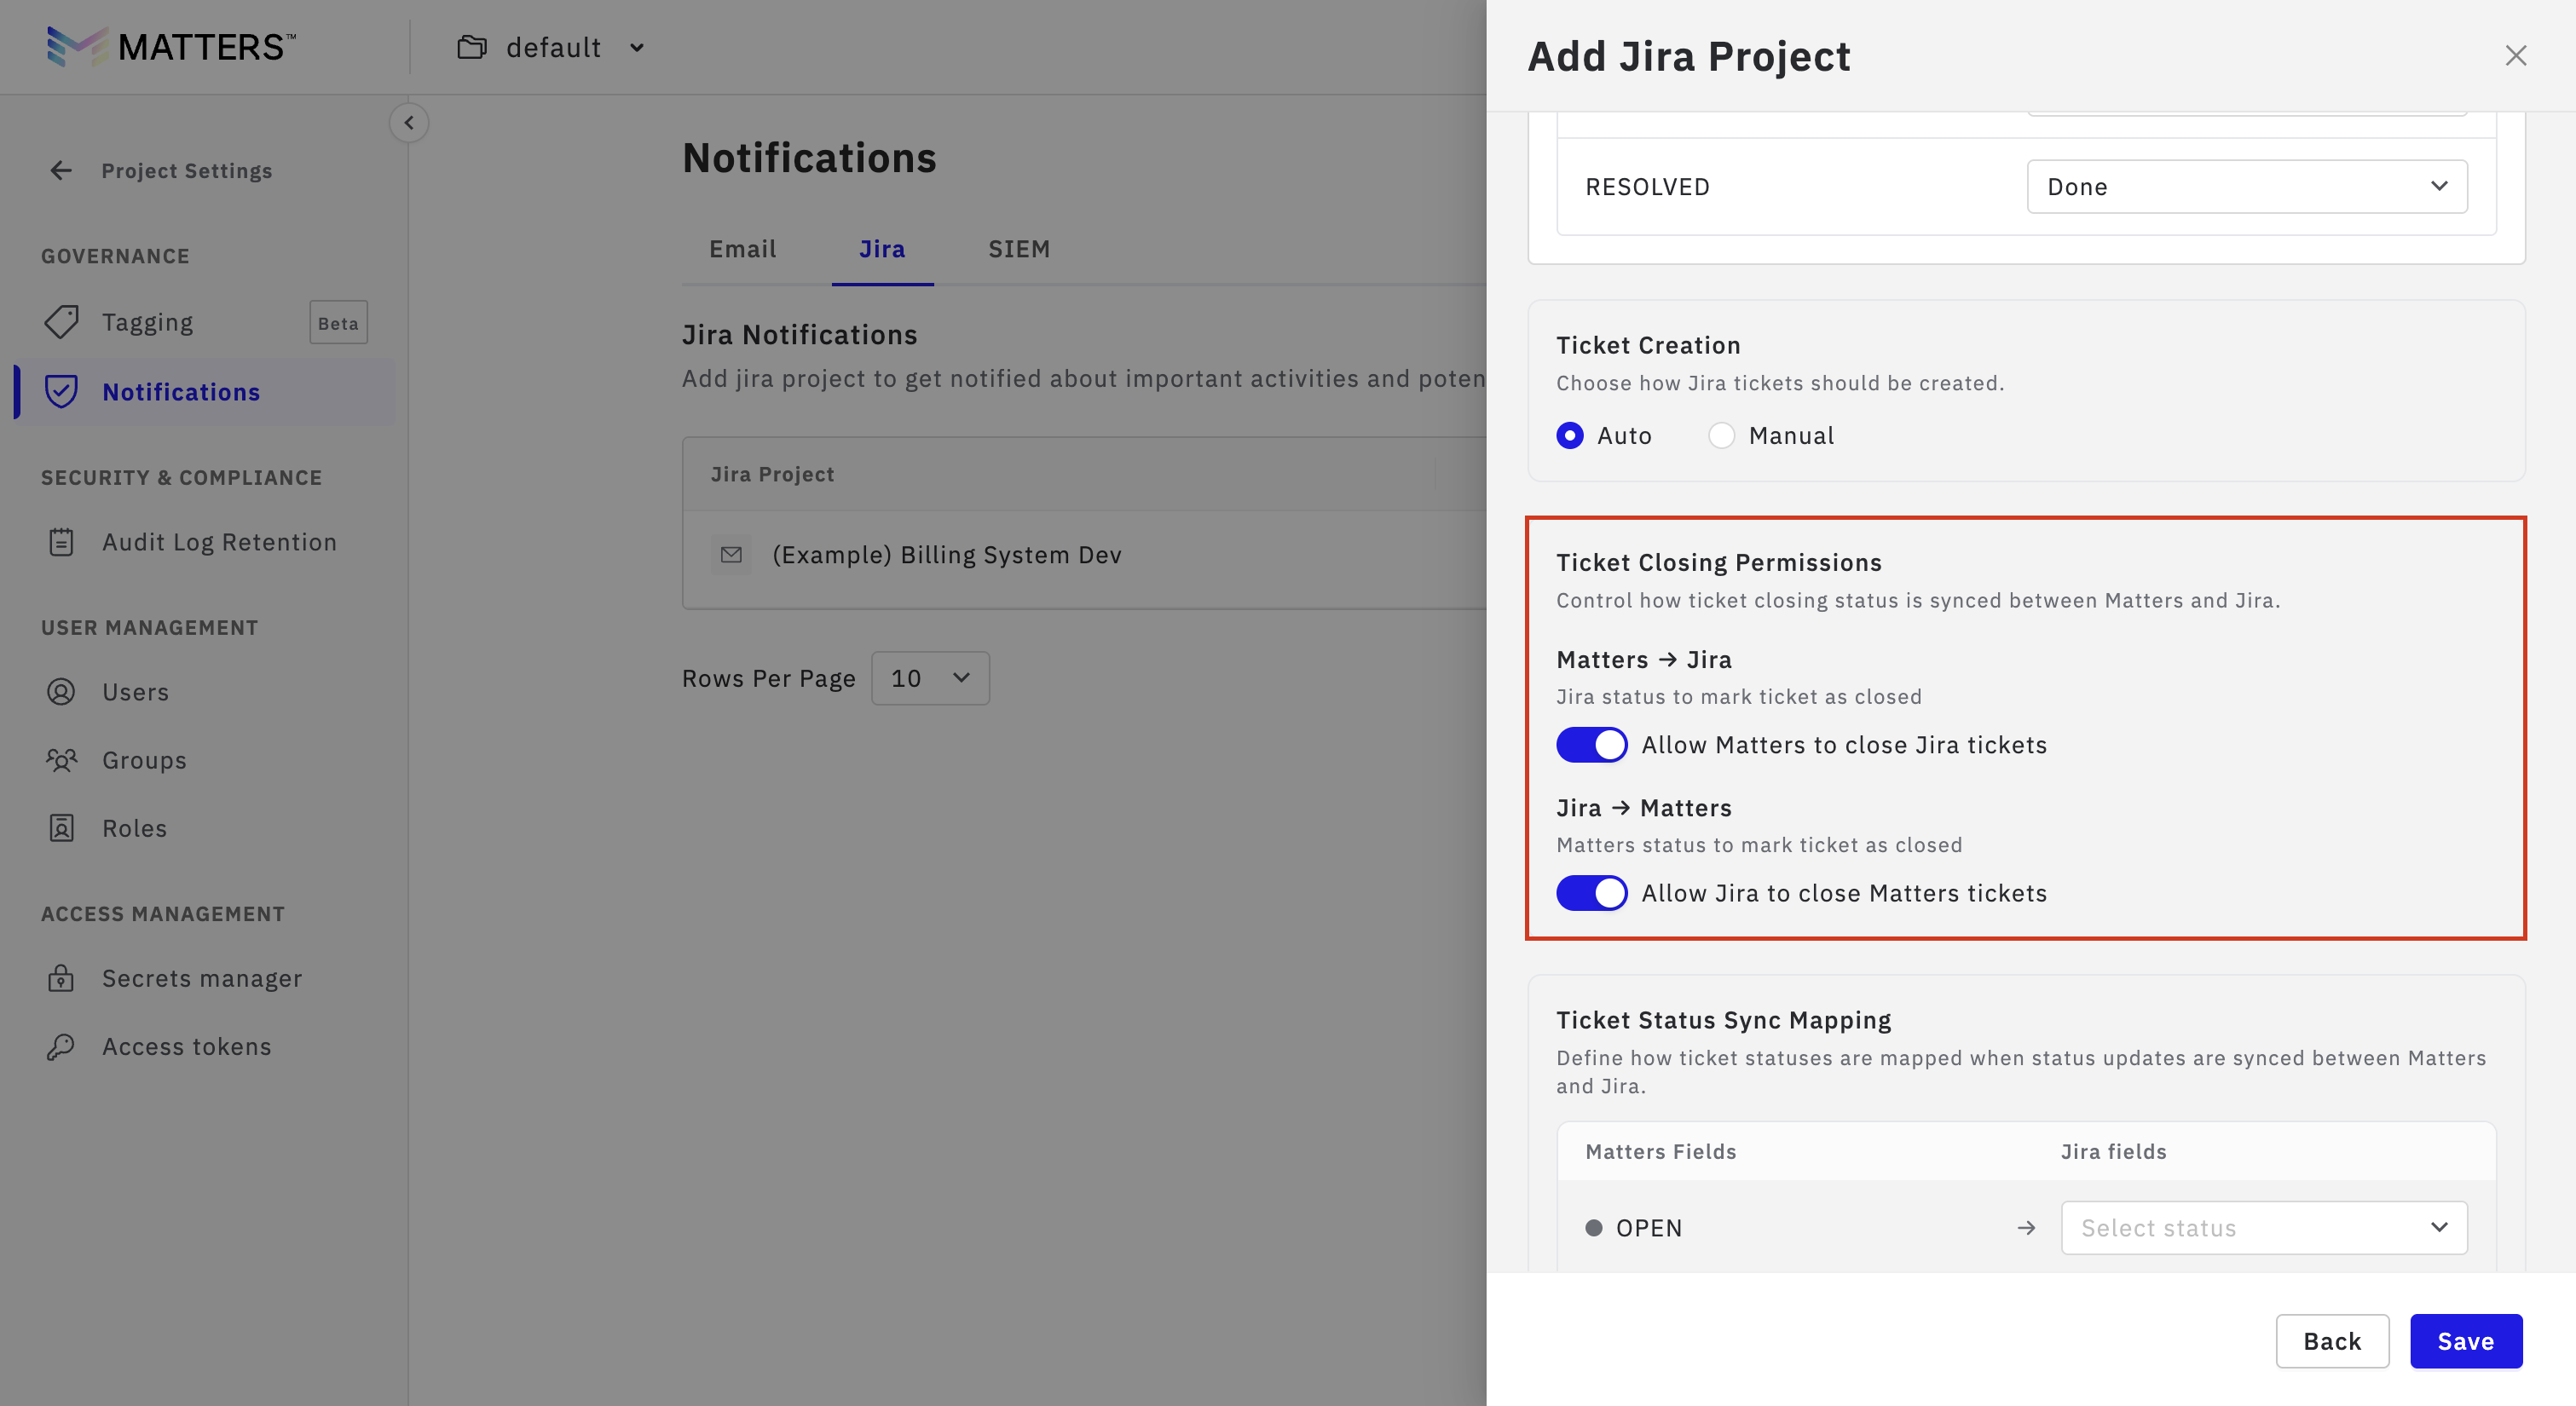Switch to the SIEM tab
The height and width of the screenshot is (1406, 2576).
click(1019, 249)
